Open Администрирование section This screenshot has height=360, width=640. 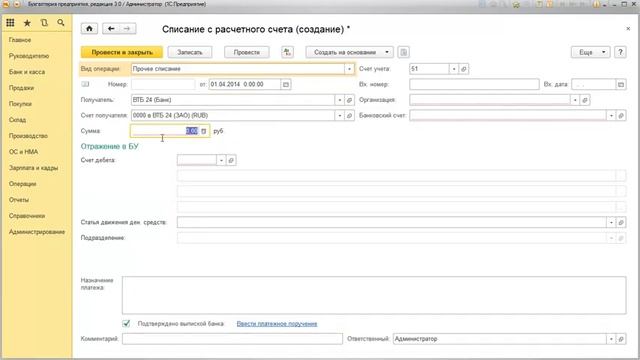37,232
